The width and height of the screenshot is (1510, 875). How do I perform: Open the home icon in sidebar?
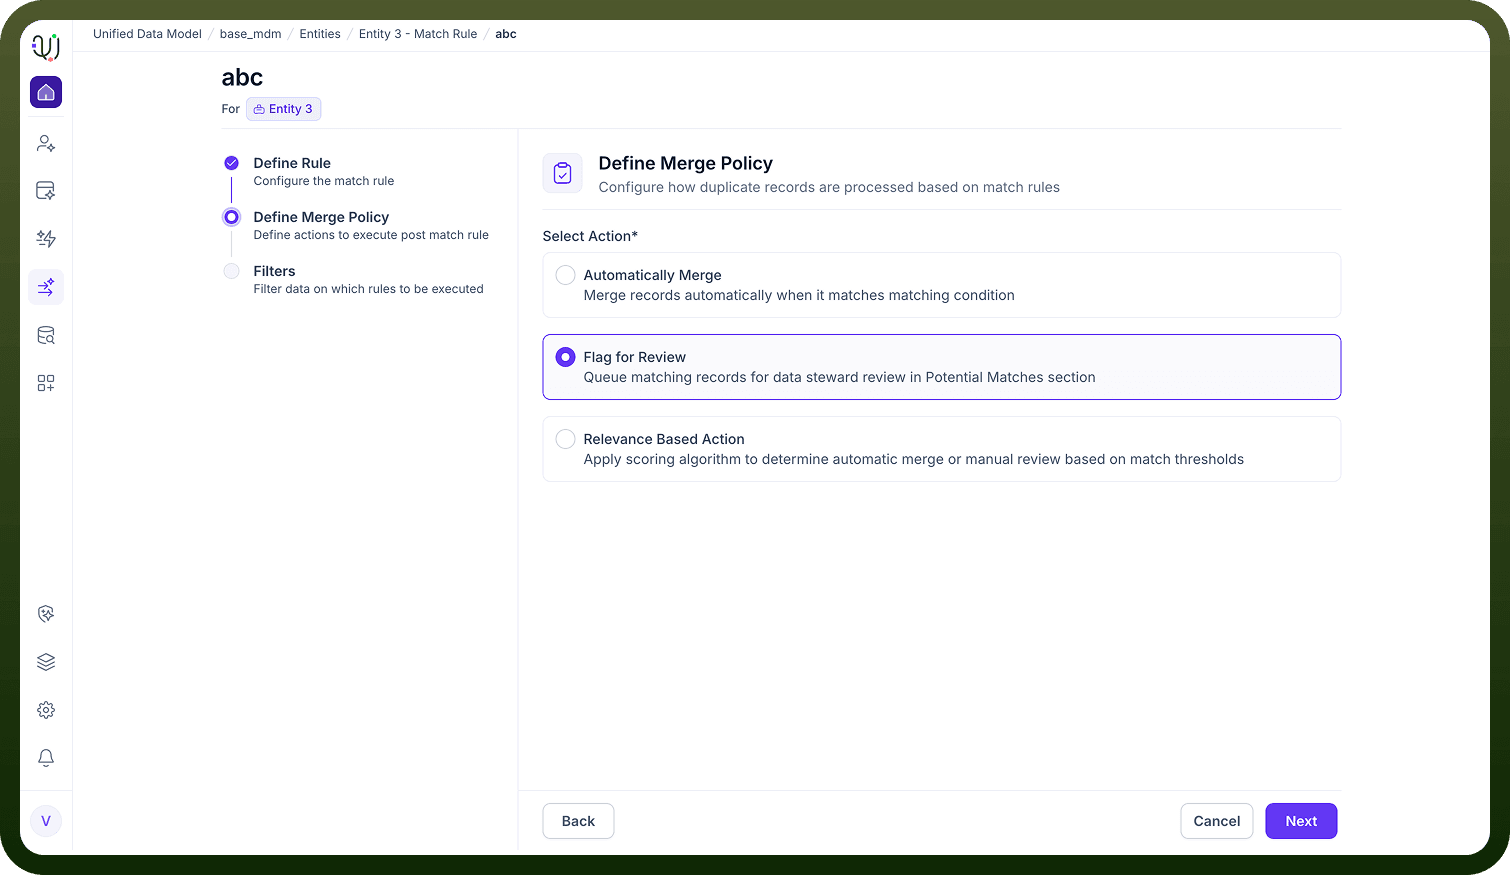tap(46, 92)
